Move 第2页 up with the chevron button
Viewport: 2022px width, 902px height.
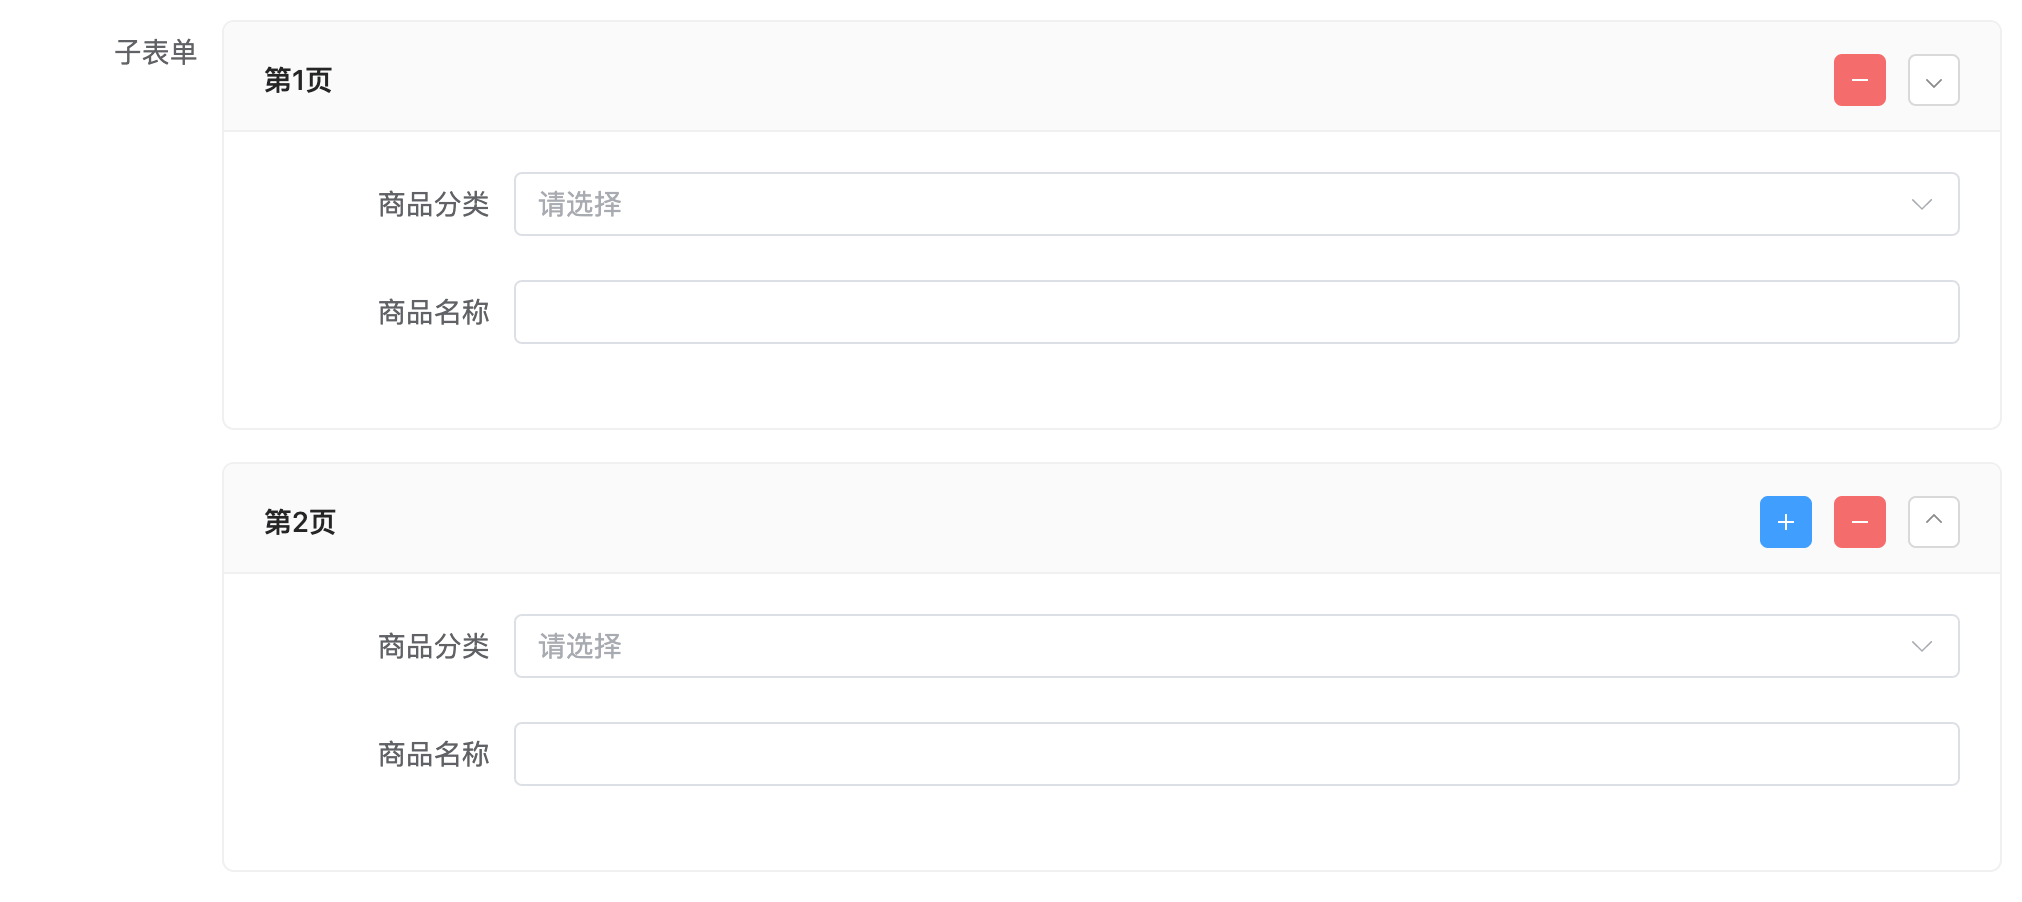[x=1933, y=522]
